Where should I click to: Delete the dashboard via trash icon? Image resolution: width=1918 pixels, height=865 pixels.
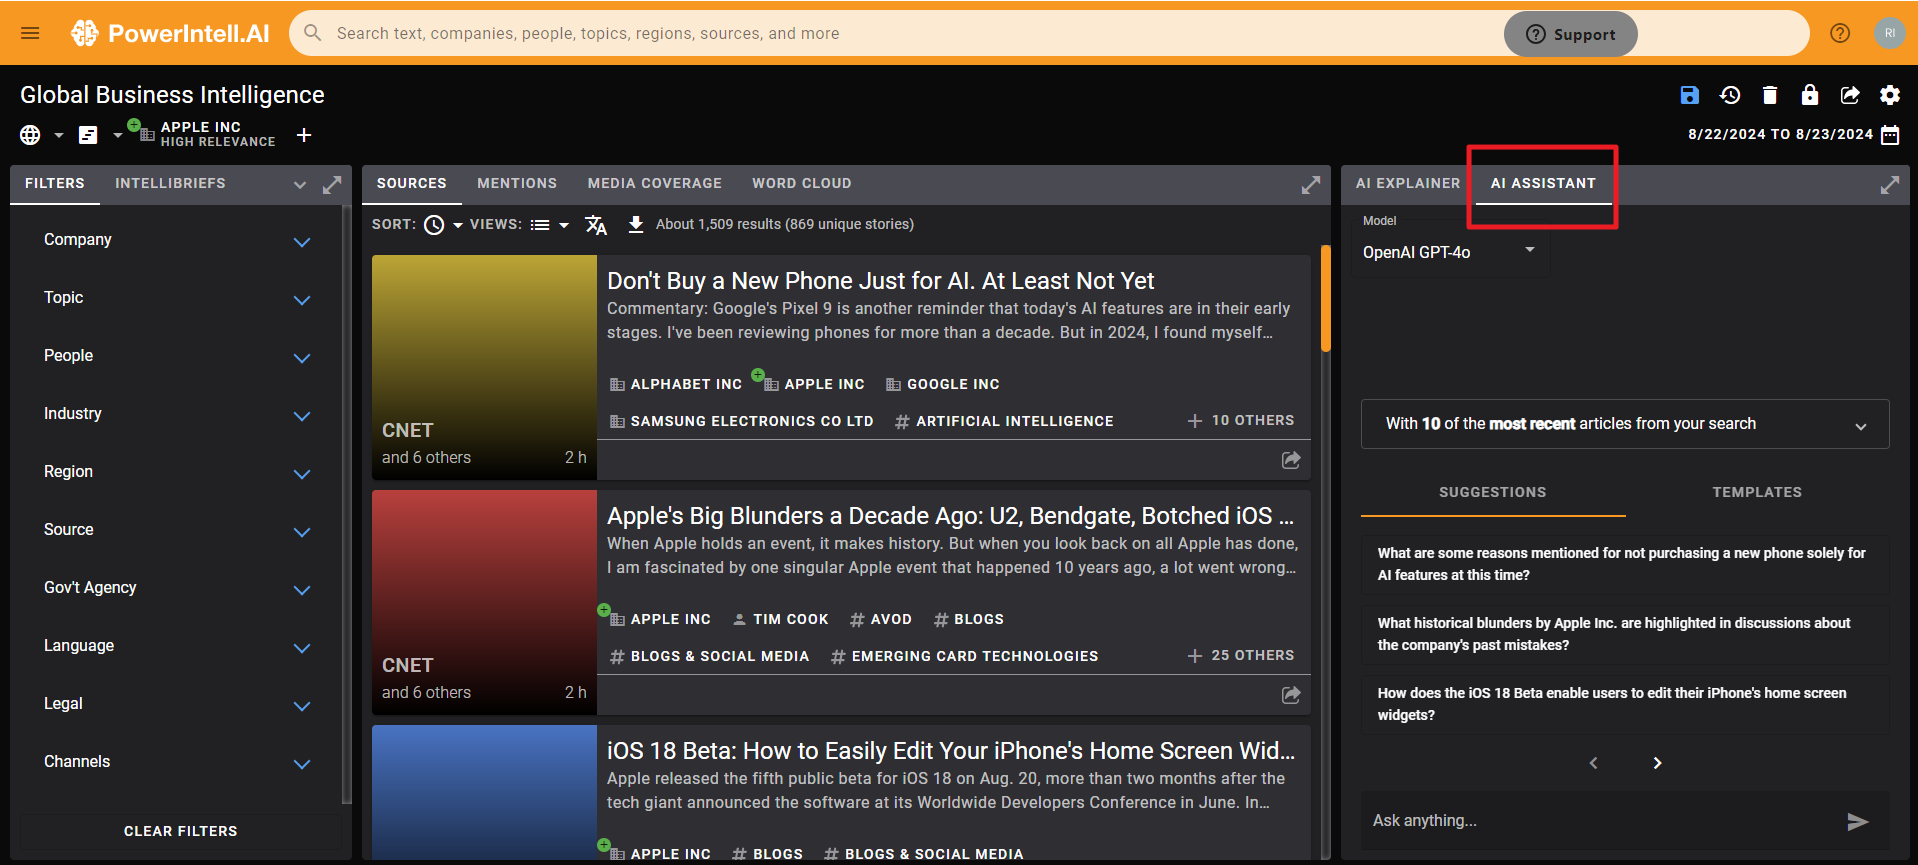tap(1770, 95)
